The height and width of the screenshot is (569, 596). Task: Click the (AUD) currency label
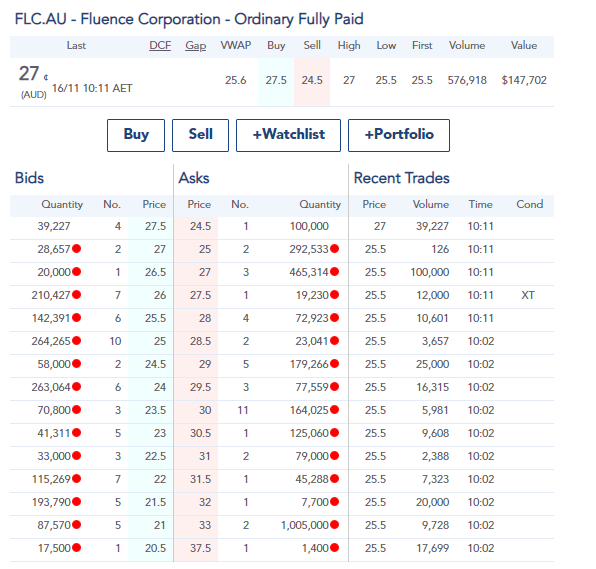pos(33,94)
